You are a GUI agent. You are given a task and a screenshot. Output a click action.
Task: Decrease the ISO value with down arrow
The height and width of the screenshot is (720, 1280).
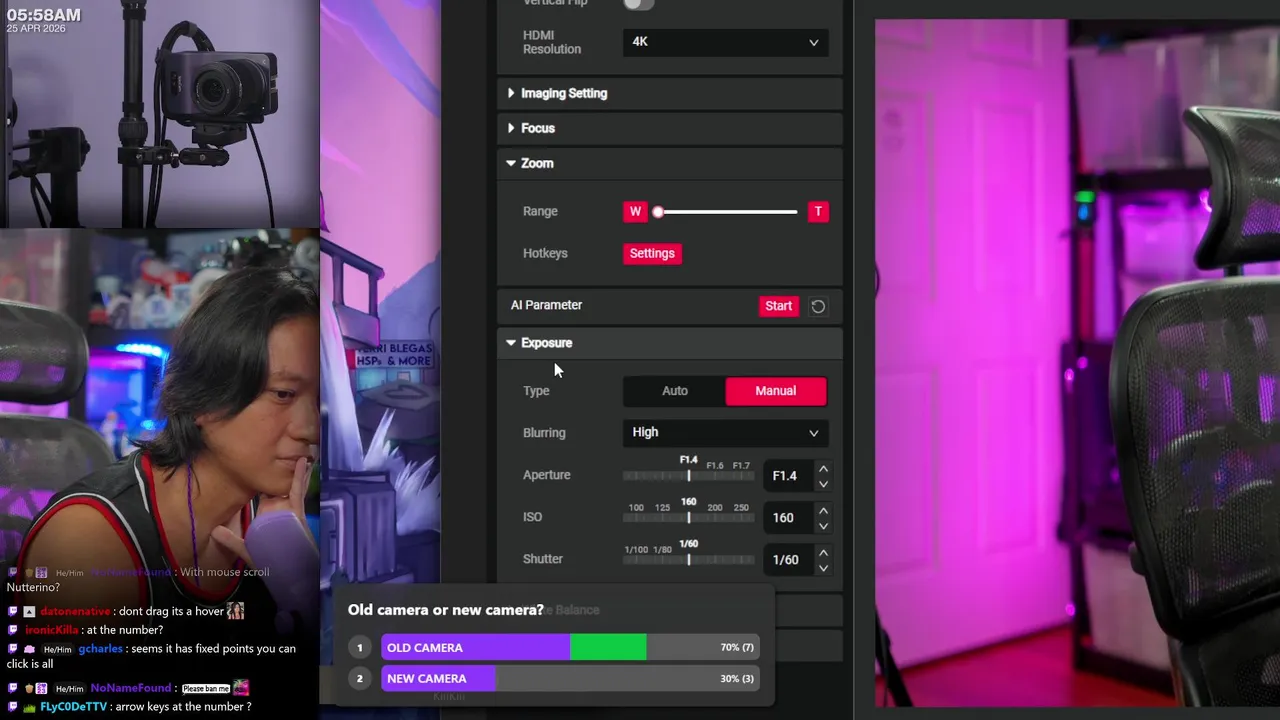point(823,526)
